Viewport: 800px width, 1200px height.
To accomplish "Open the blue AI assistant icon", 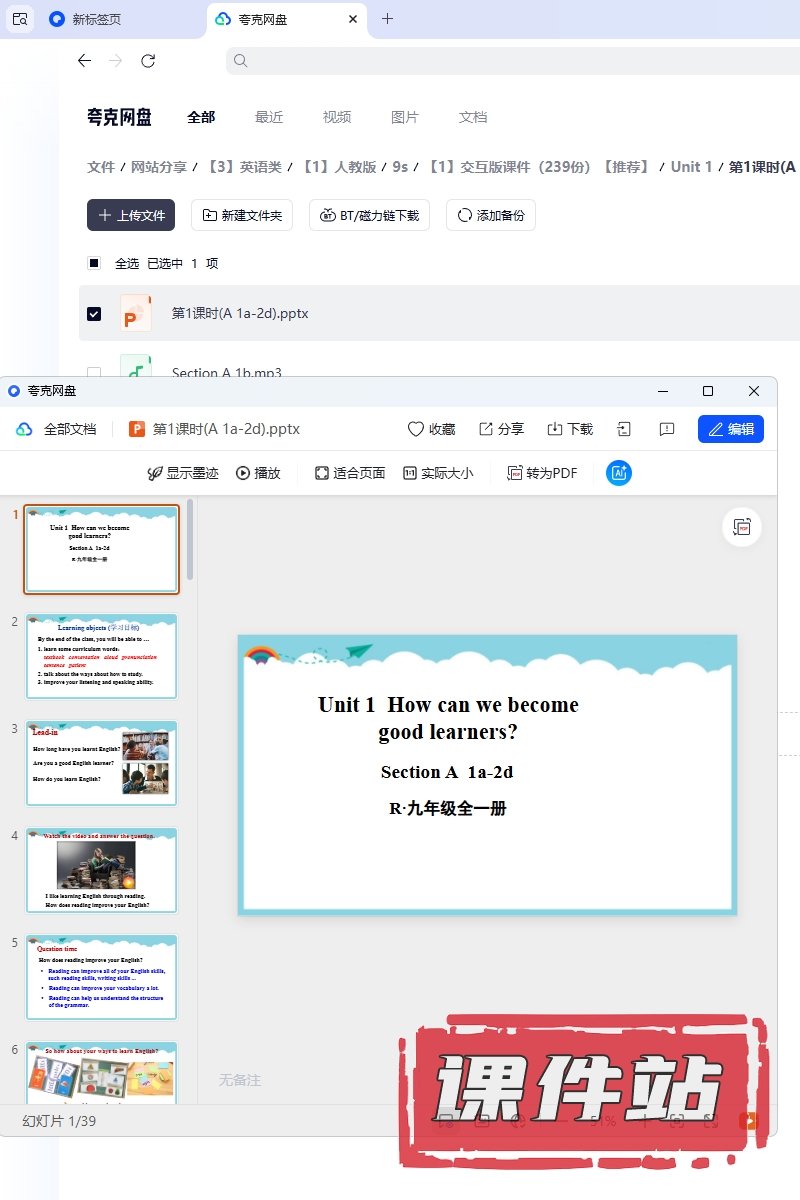I will click(x=619, y=473).
